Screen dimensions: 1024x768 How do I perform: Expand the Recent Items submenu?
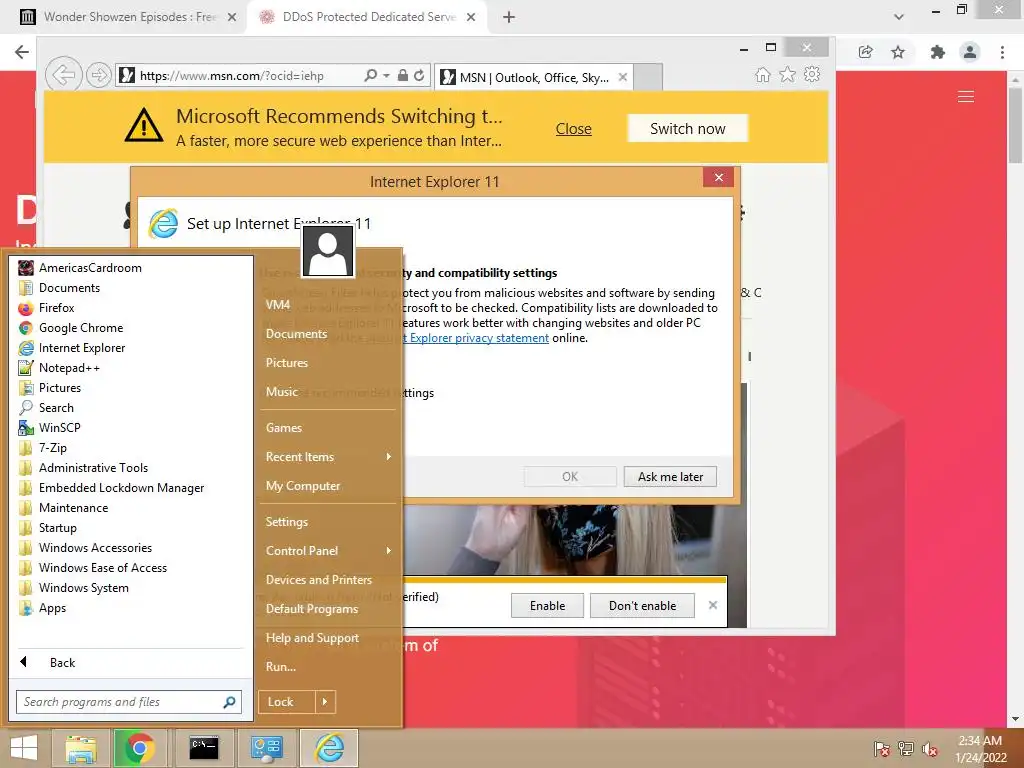tap(328, 457)
